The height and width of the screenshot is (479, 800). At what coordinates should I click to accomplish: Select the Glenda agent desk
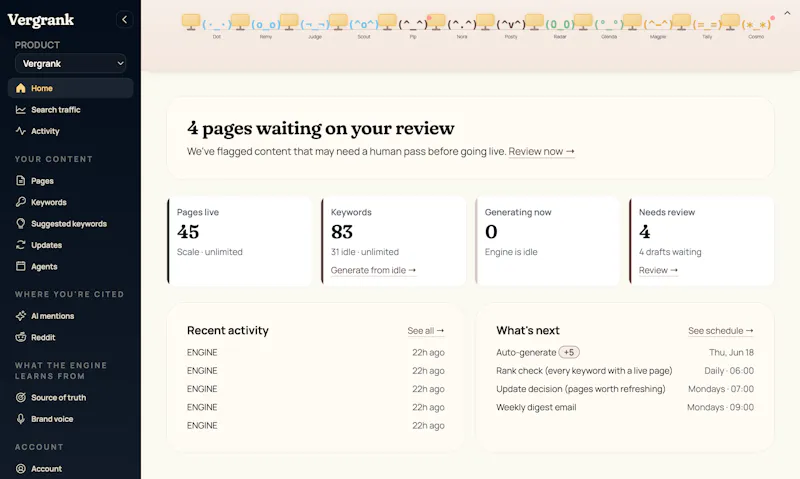click(599, 26)
